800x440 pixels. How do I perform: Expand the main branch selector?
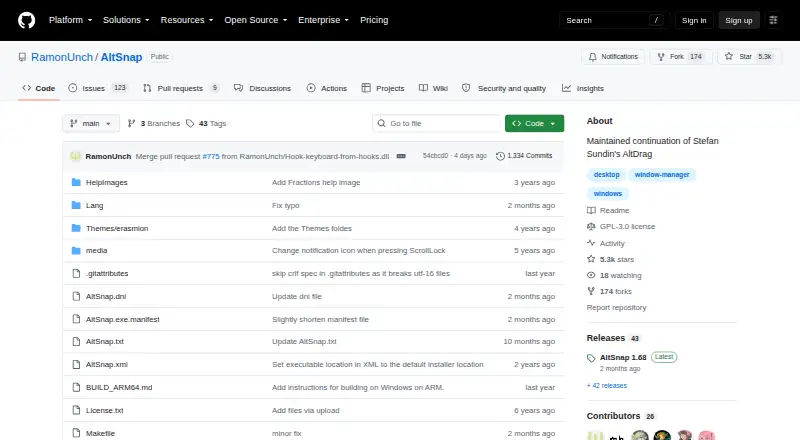point(91,124)
